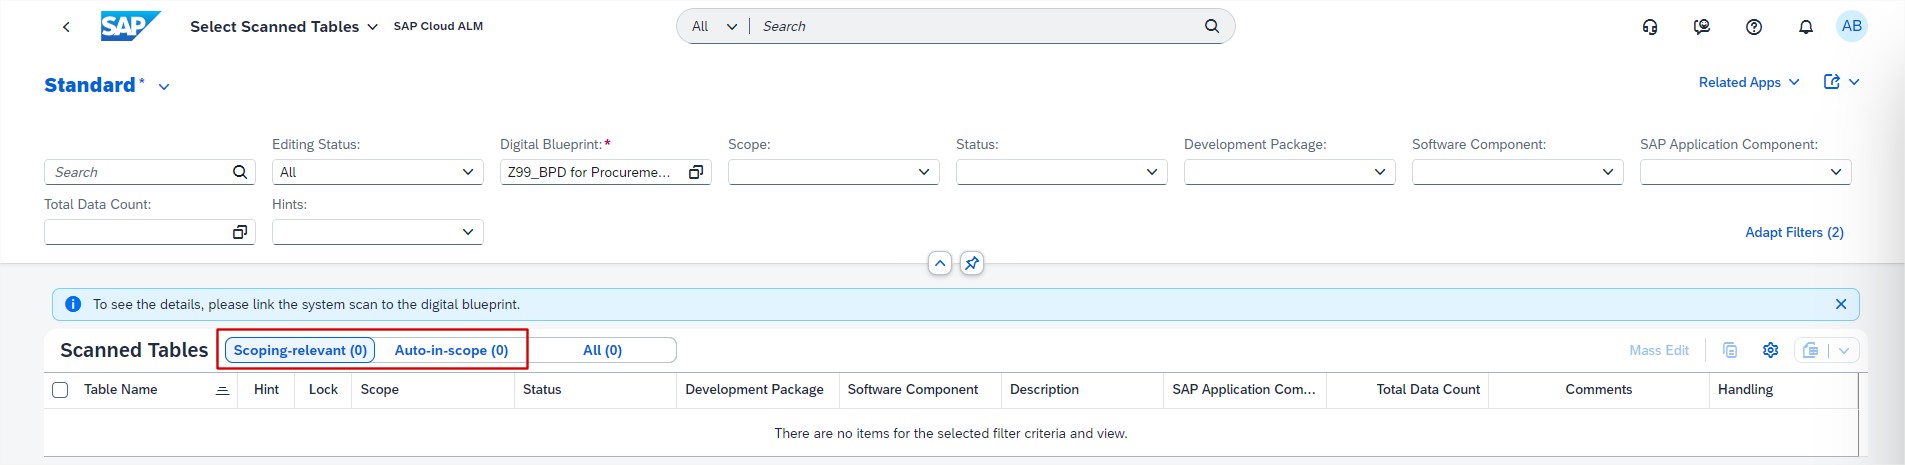
Task: Switch to Auto-in-scope tab
Action: pyautogui.click(x=451, y=350)
